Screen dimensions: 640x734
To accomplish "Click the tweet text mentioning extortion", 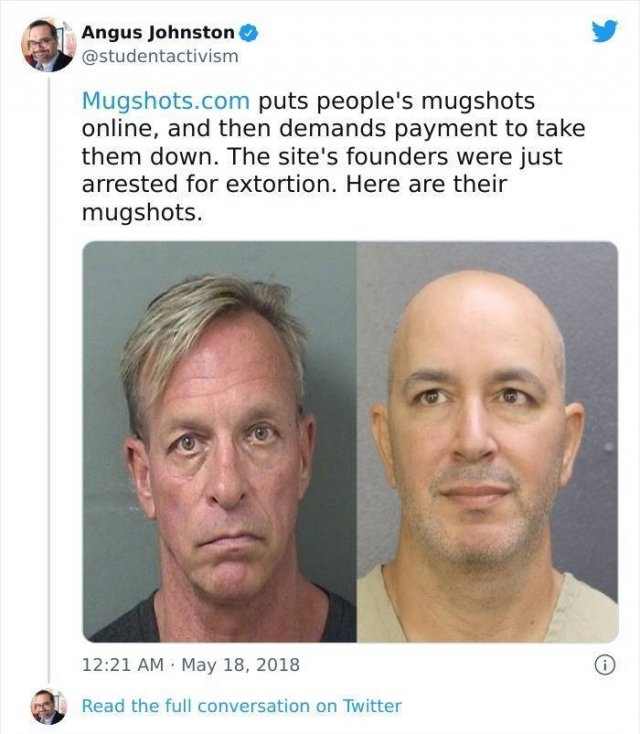I will 333,156.
